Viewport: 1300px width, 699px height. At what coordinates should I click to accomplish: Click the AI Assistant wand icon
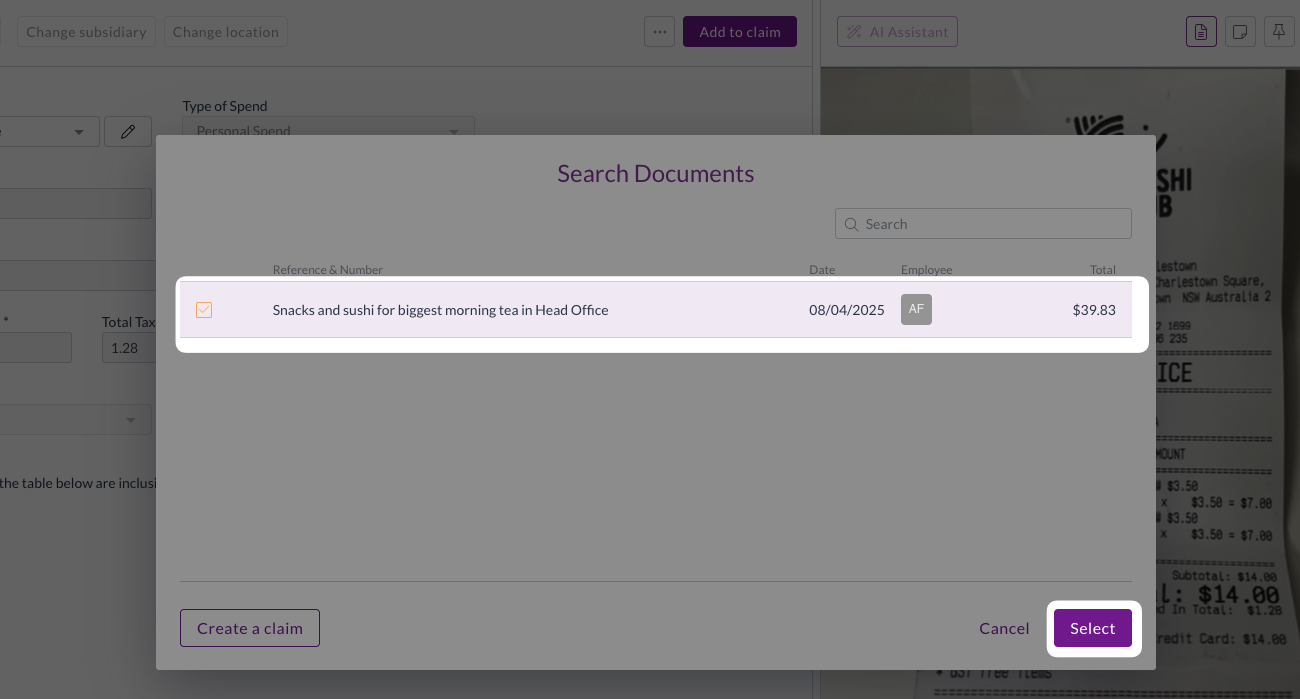point(854,32)
